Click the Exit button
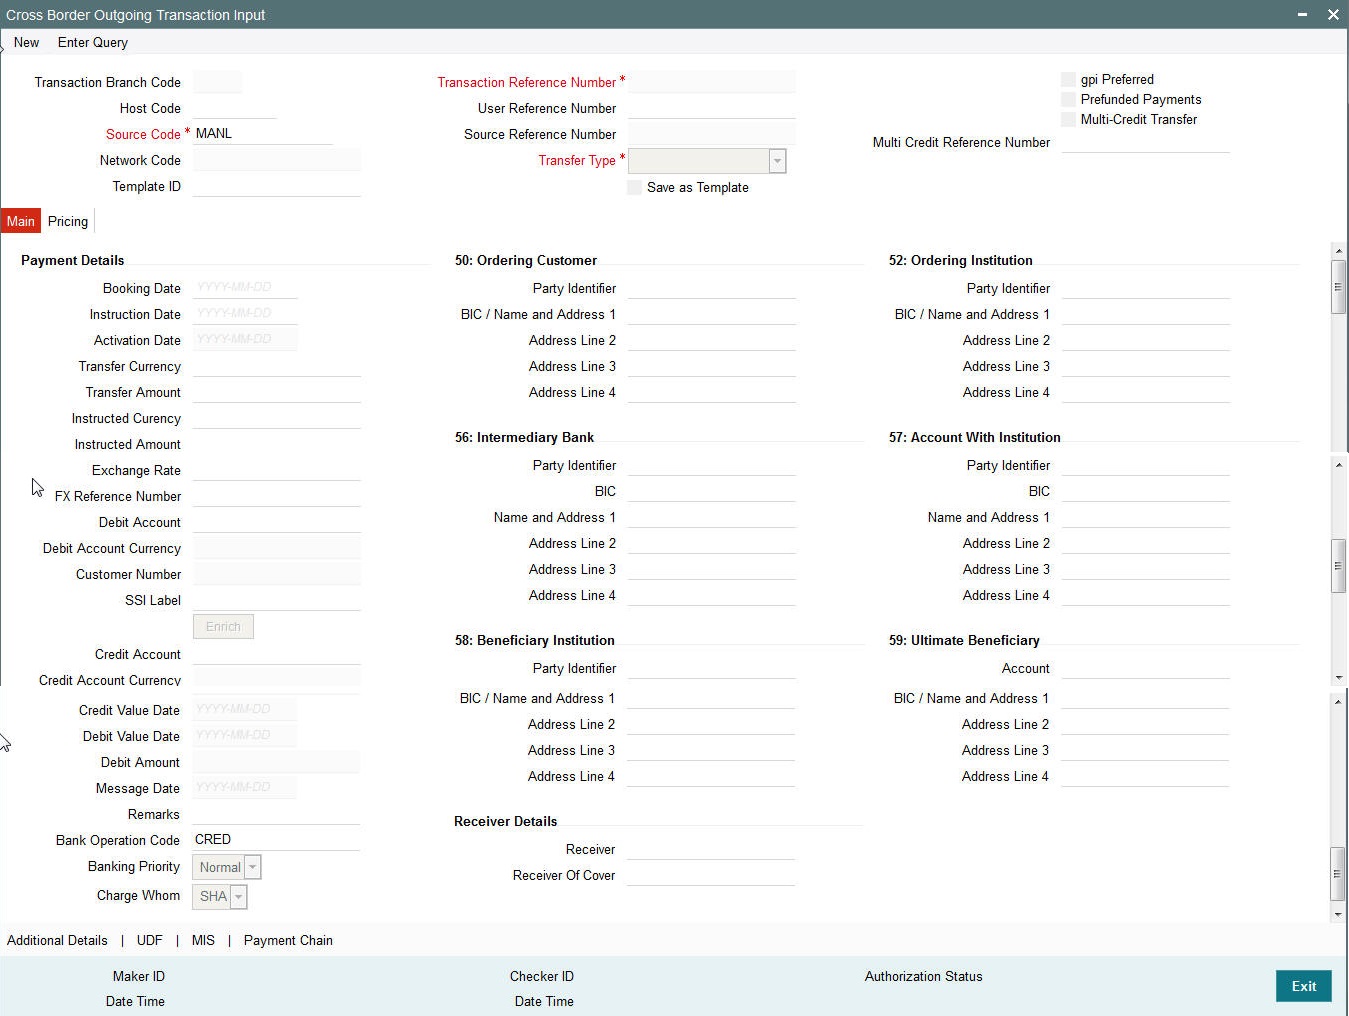This screenshot has width=1349, height=1016. coord(1304,986)
